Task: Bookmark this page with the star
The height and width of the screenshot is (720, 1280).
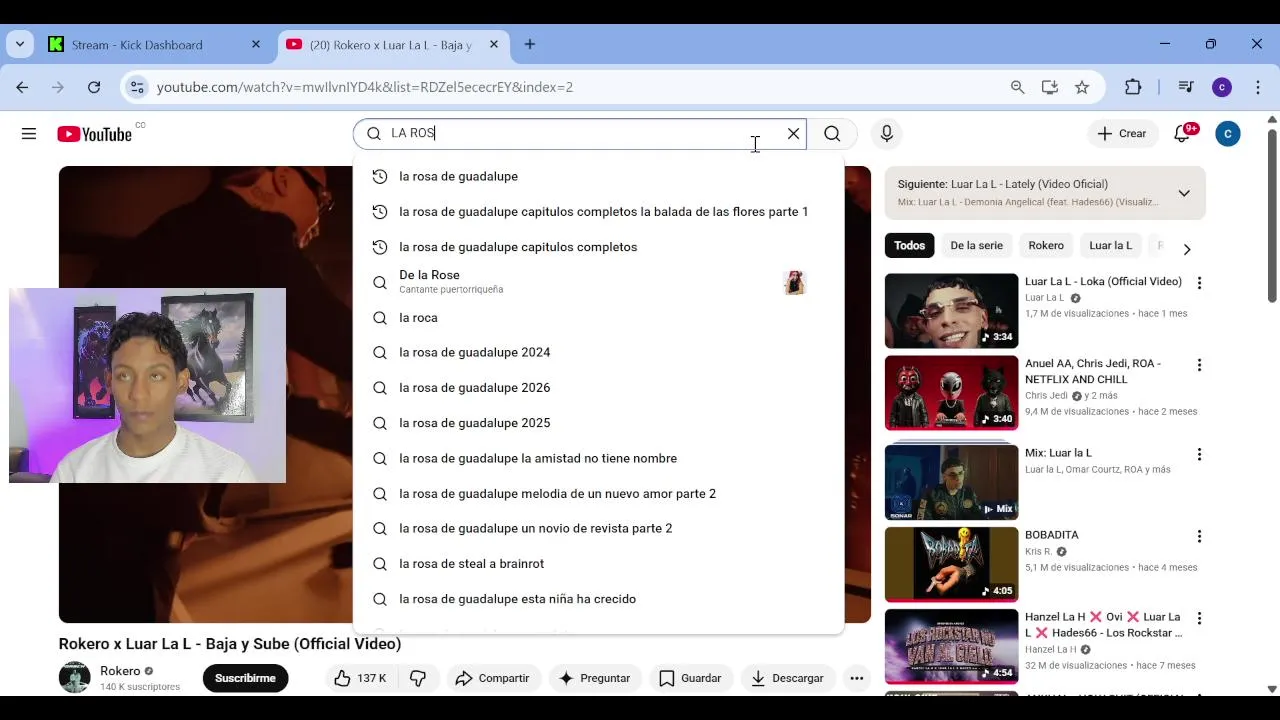Action: [1082, 87]
